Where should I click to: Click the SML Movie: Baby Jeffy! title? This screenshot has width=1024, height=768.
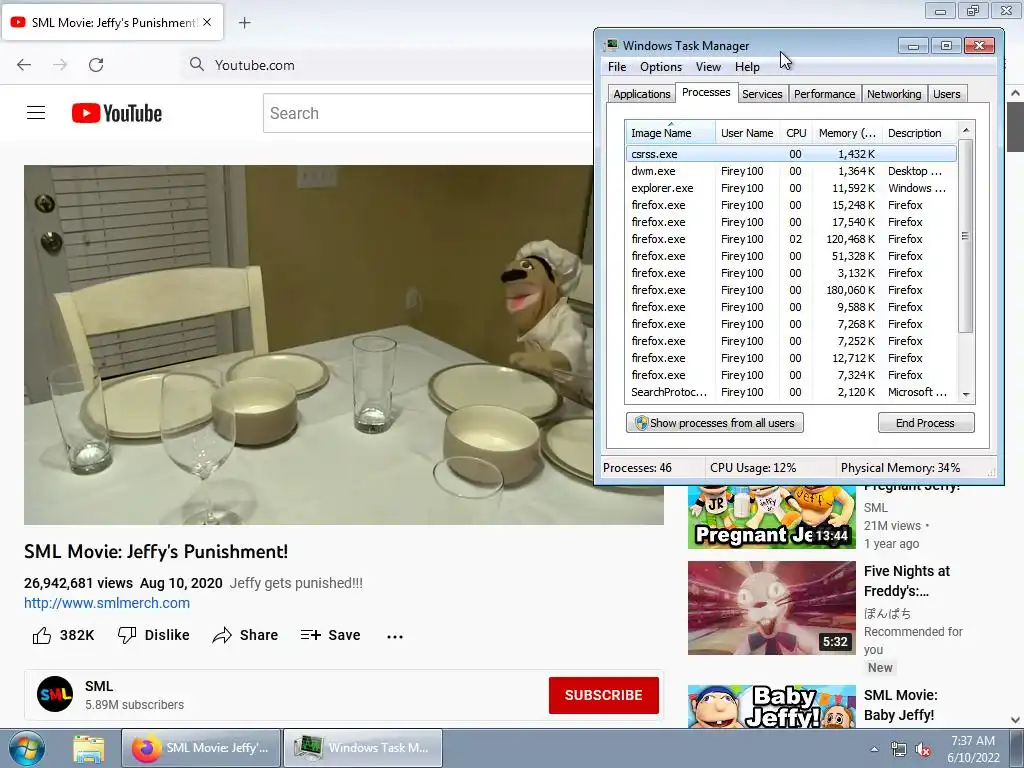tap(901, 705)
